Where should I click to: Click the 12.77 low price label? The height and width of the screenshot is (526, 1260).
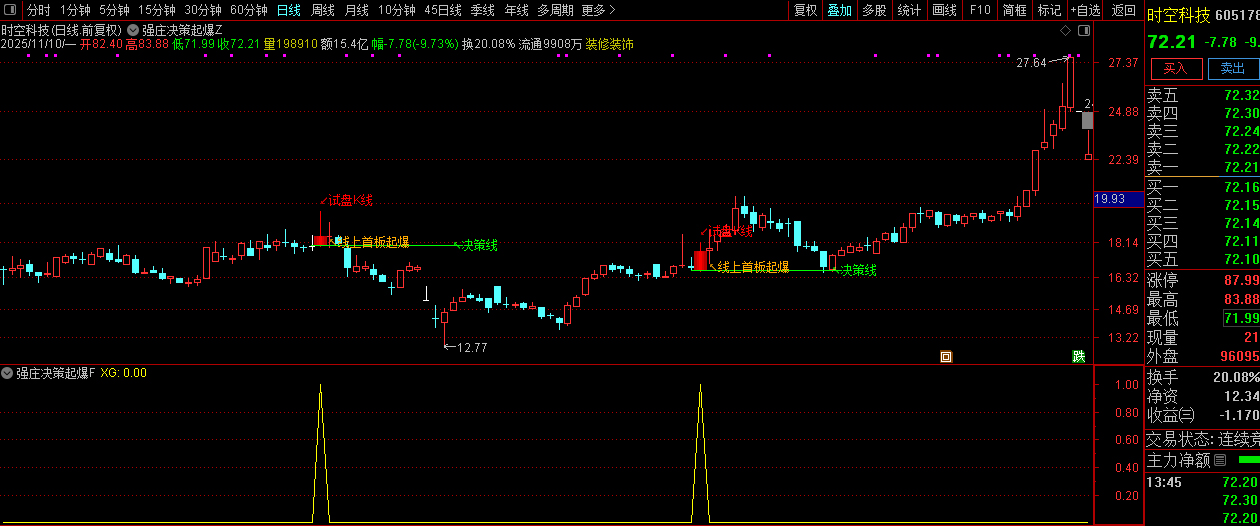tap(471, 348)
